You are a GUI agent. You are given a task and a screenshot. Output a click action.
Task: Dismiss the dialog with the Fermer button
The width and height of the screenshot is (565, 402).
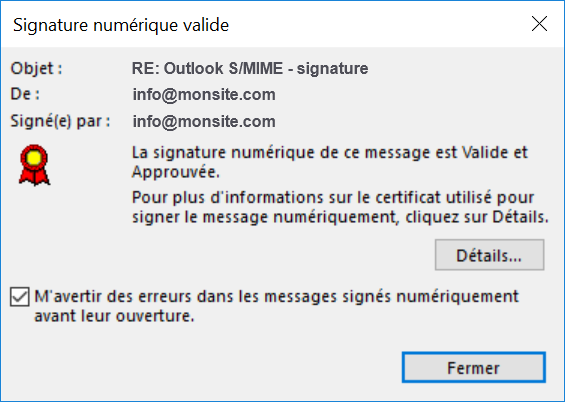tap(473, 367)
